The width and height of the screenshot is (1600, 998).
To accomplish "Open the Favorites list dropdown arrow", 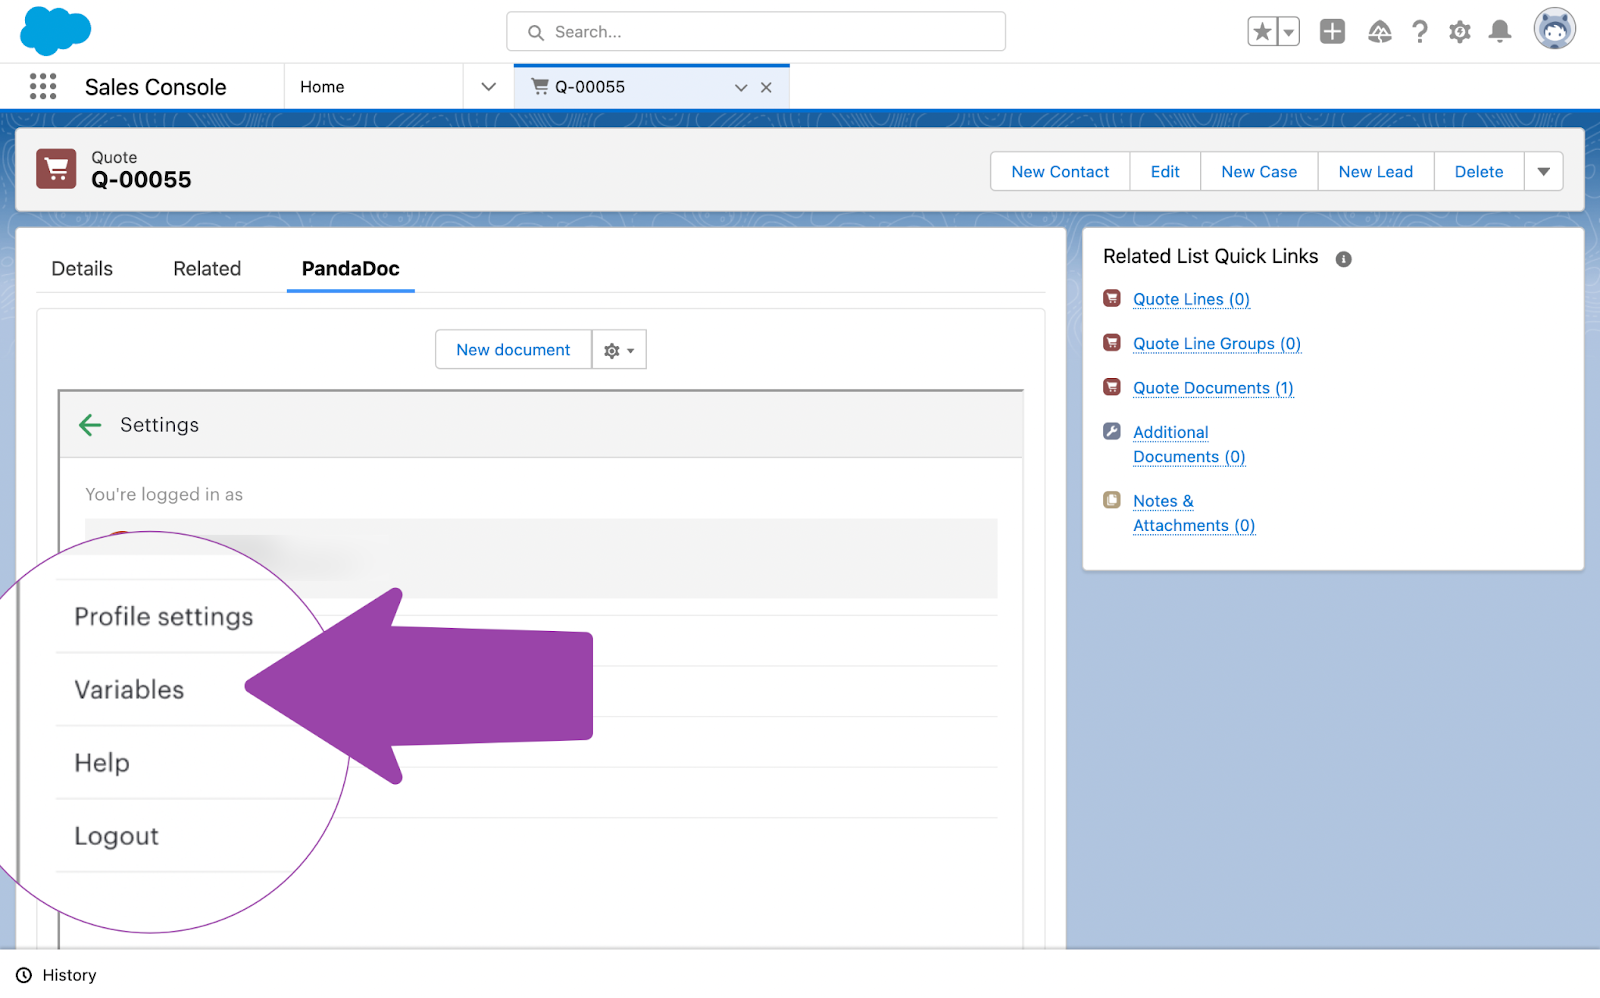I will 1289,32.
